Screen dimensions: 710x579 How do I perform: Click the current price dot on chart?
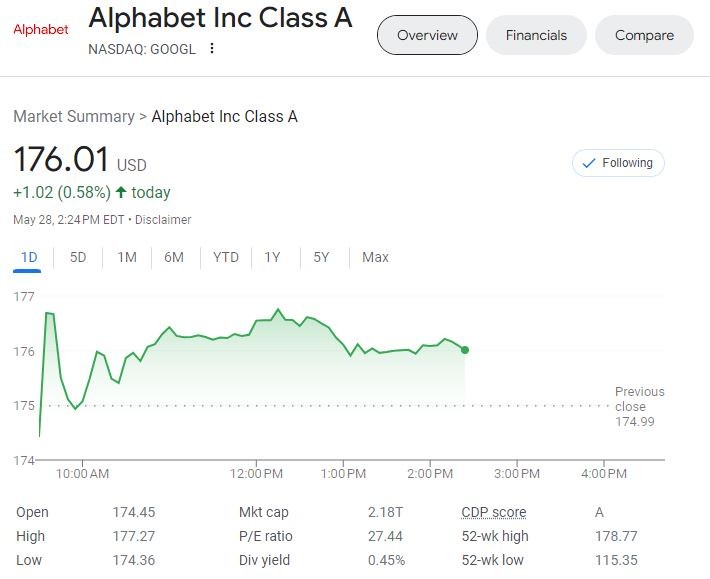pyautogui.click(x=465, y=350)
